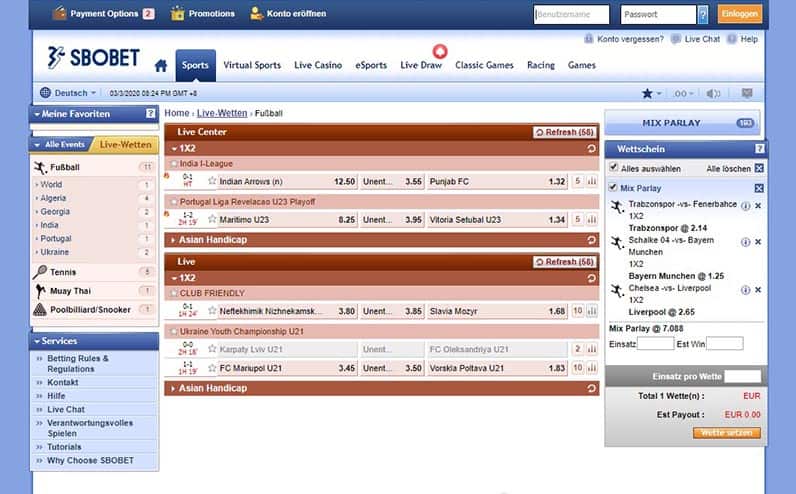Screen dimensions: 796x494
Task: Collapse the Live 1X2 section
Action: 174,278
